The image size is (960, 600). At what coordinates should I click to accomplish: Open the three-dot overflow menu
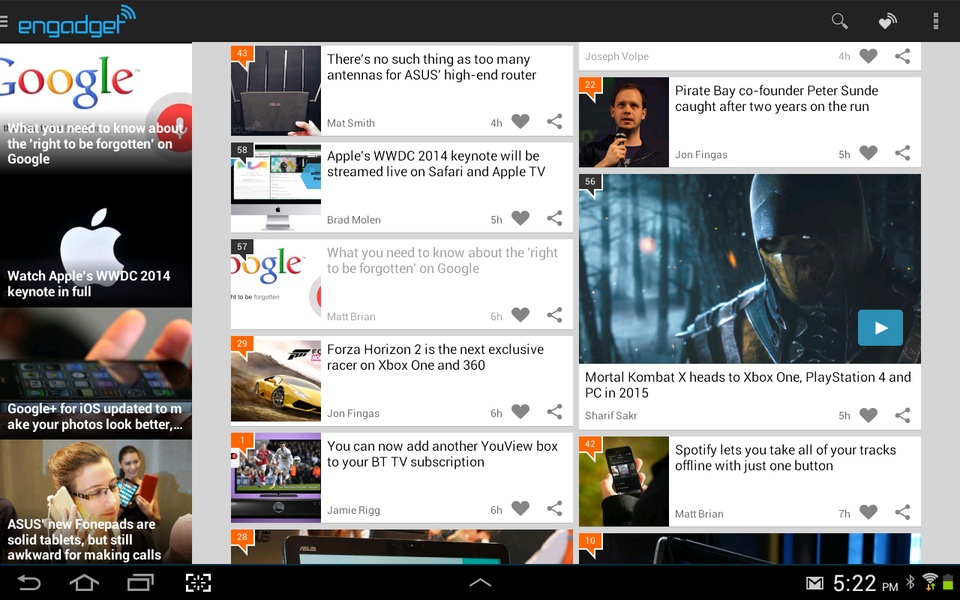pos(936,21)
